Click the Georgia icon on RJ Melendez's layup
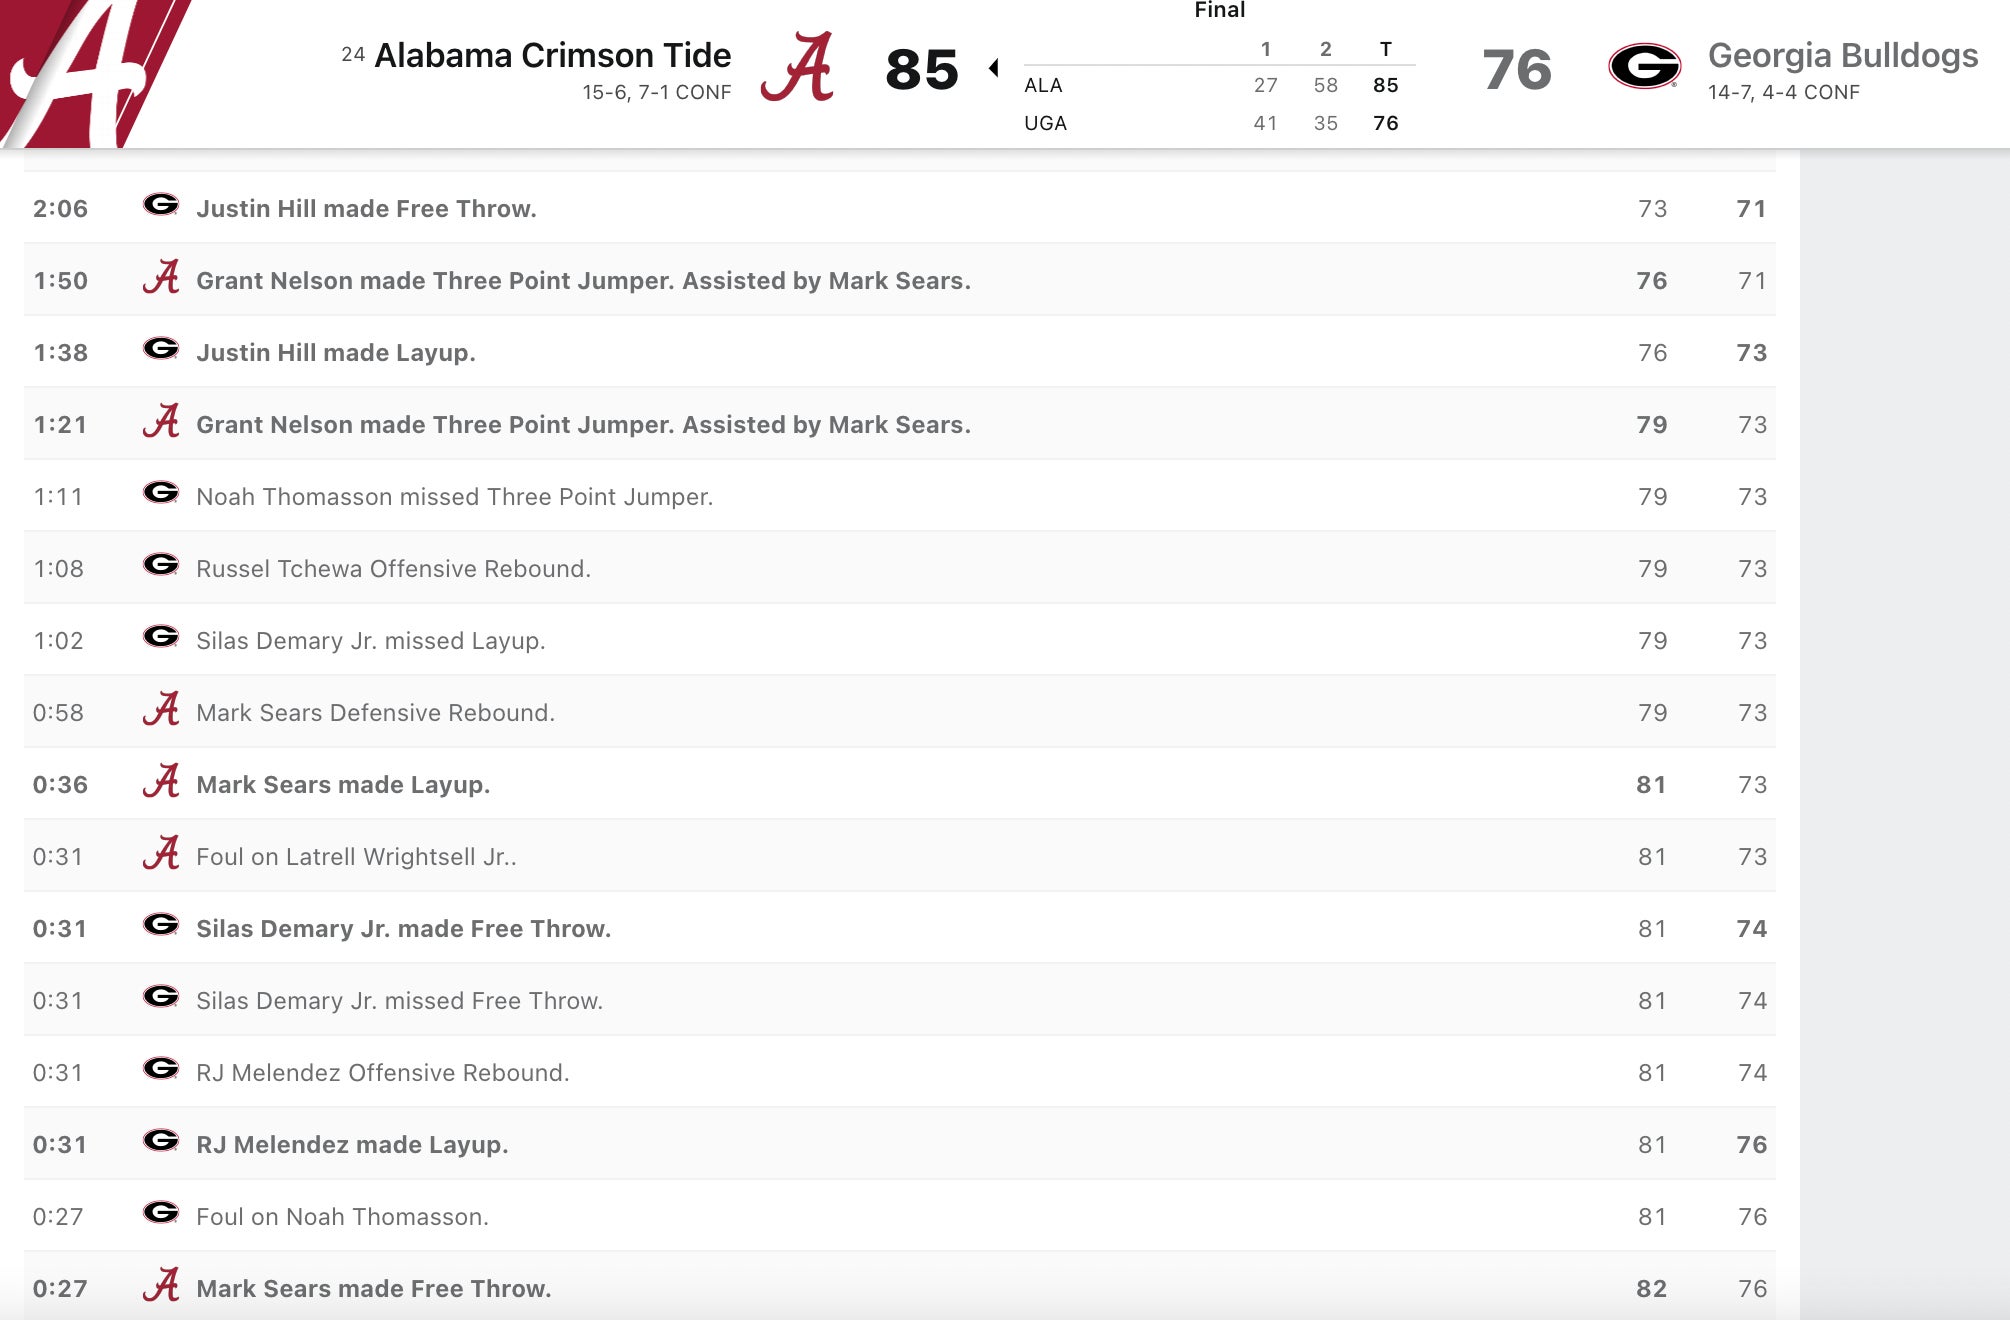 coord(161,1141)
